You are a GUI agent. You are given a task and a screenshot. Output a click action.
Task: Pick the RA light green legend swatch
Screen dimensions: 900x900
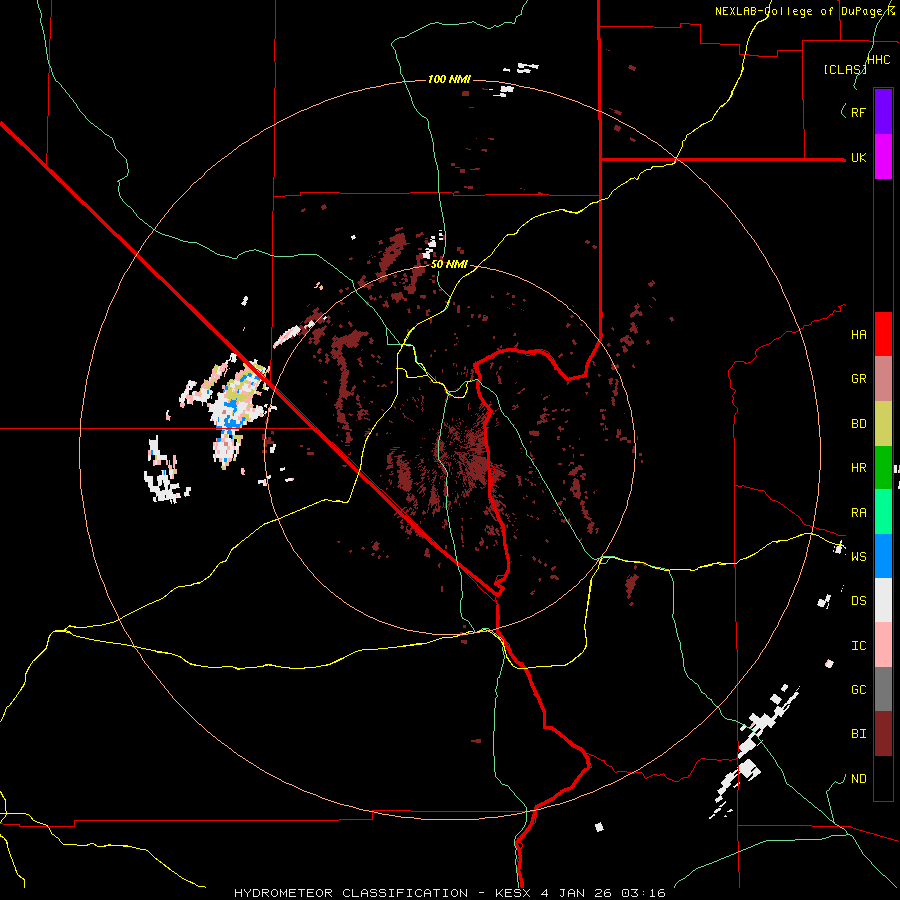[x=883, y=512]
